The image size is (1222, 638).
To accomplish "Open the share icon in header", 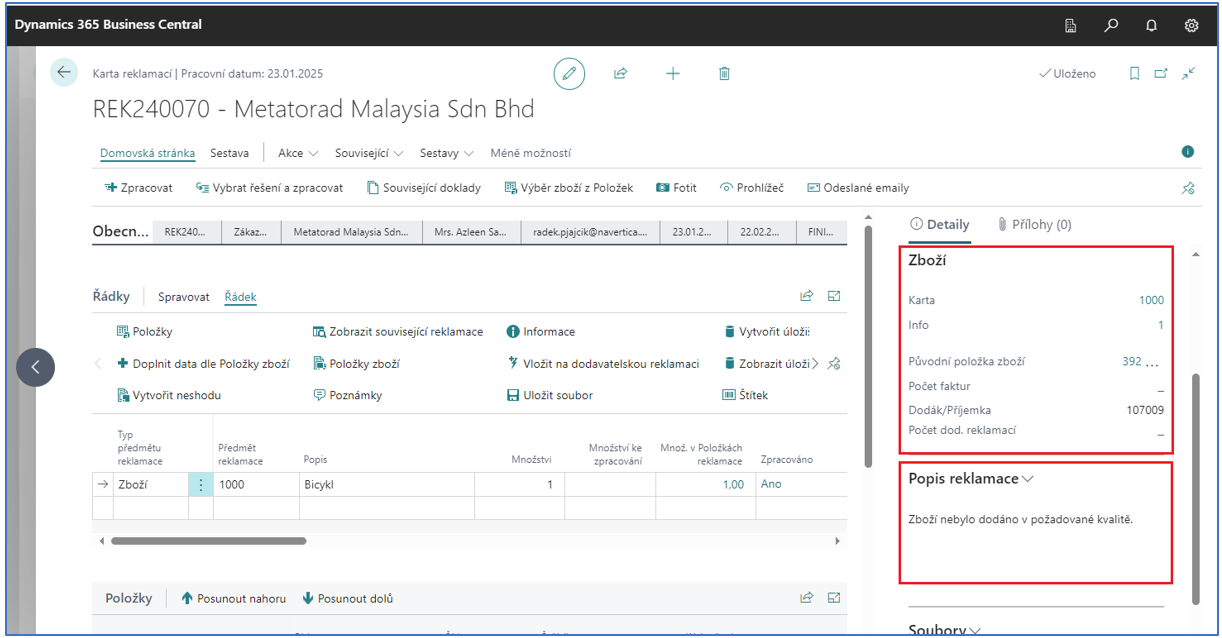I will [x=621, y=73].
